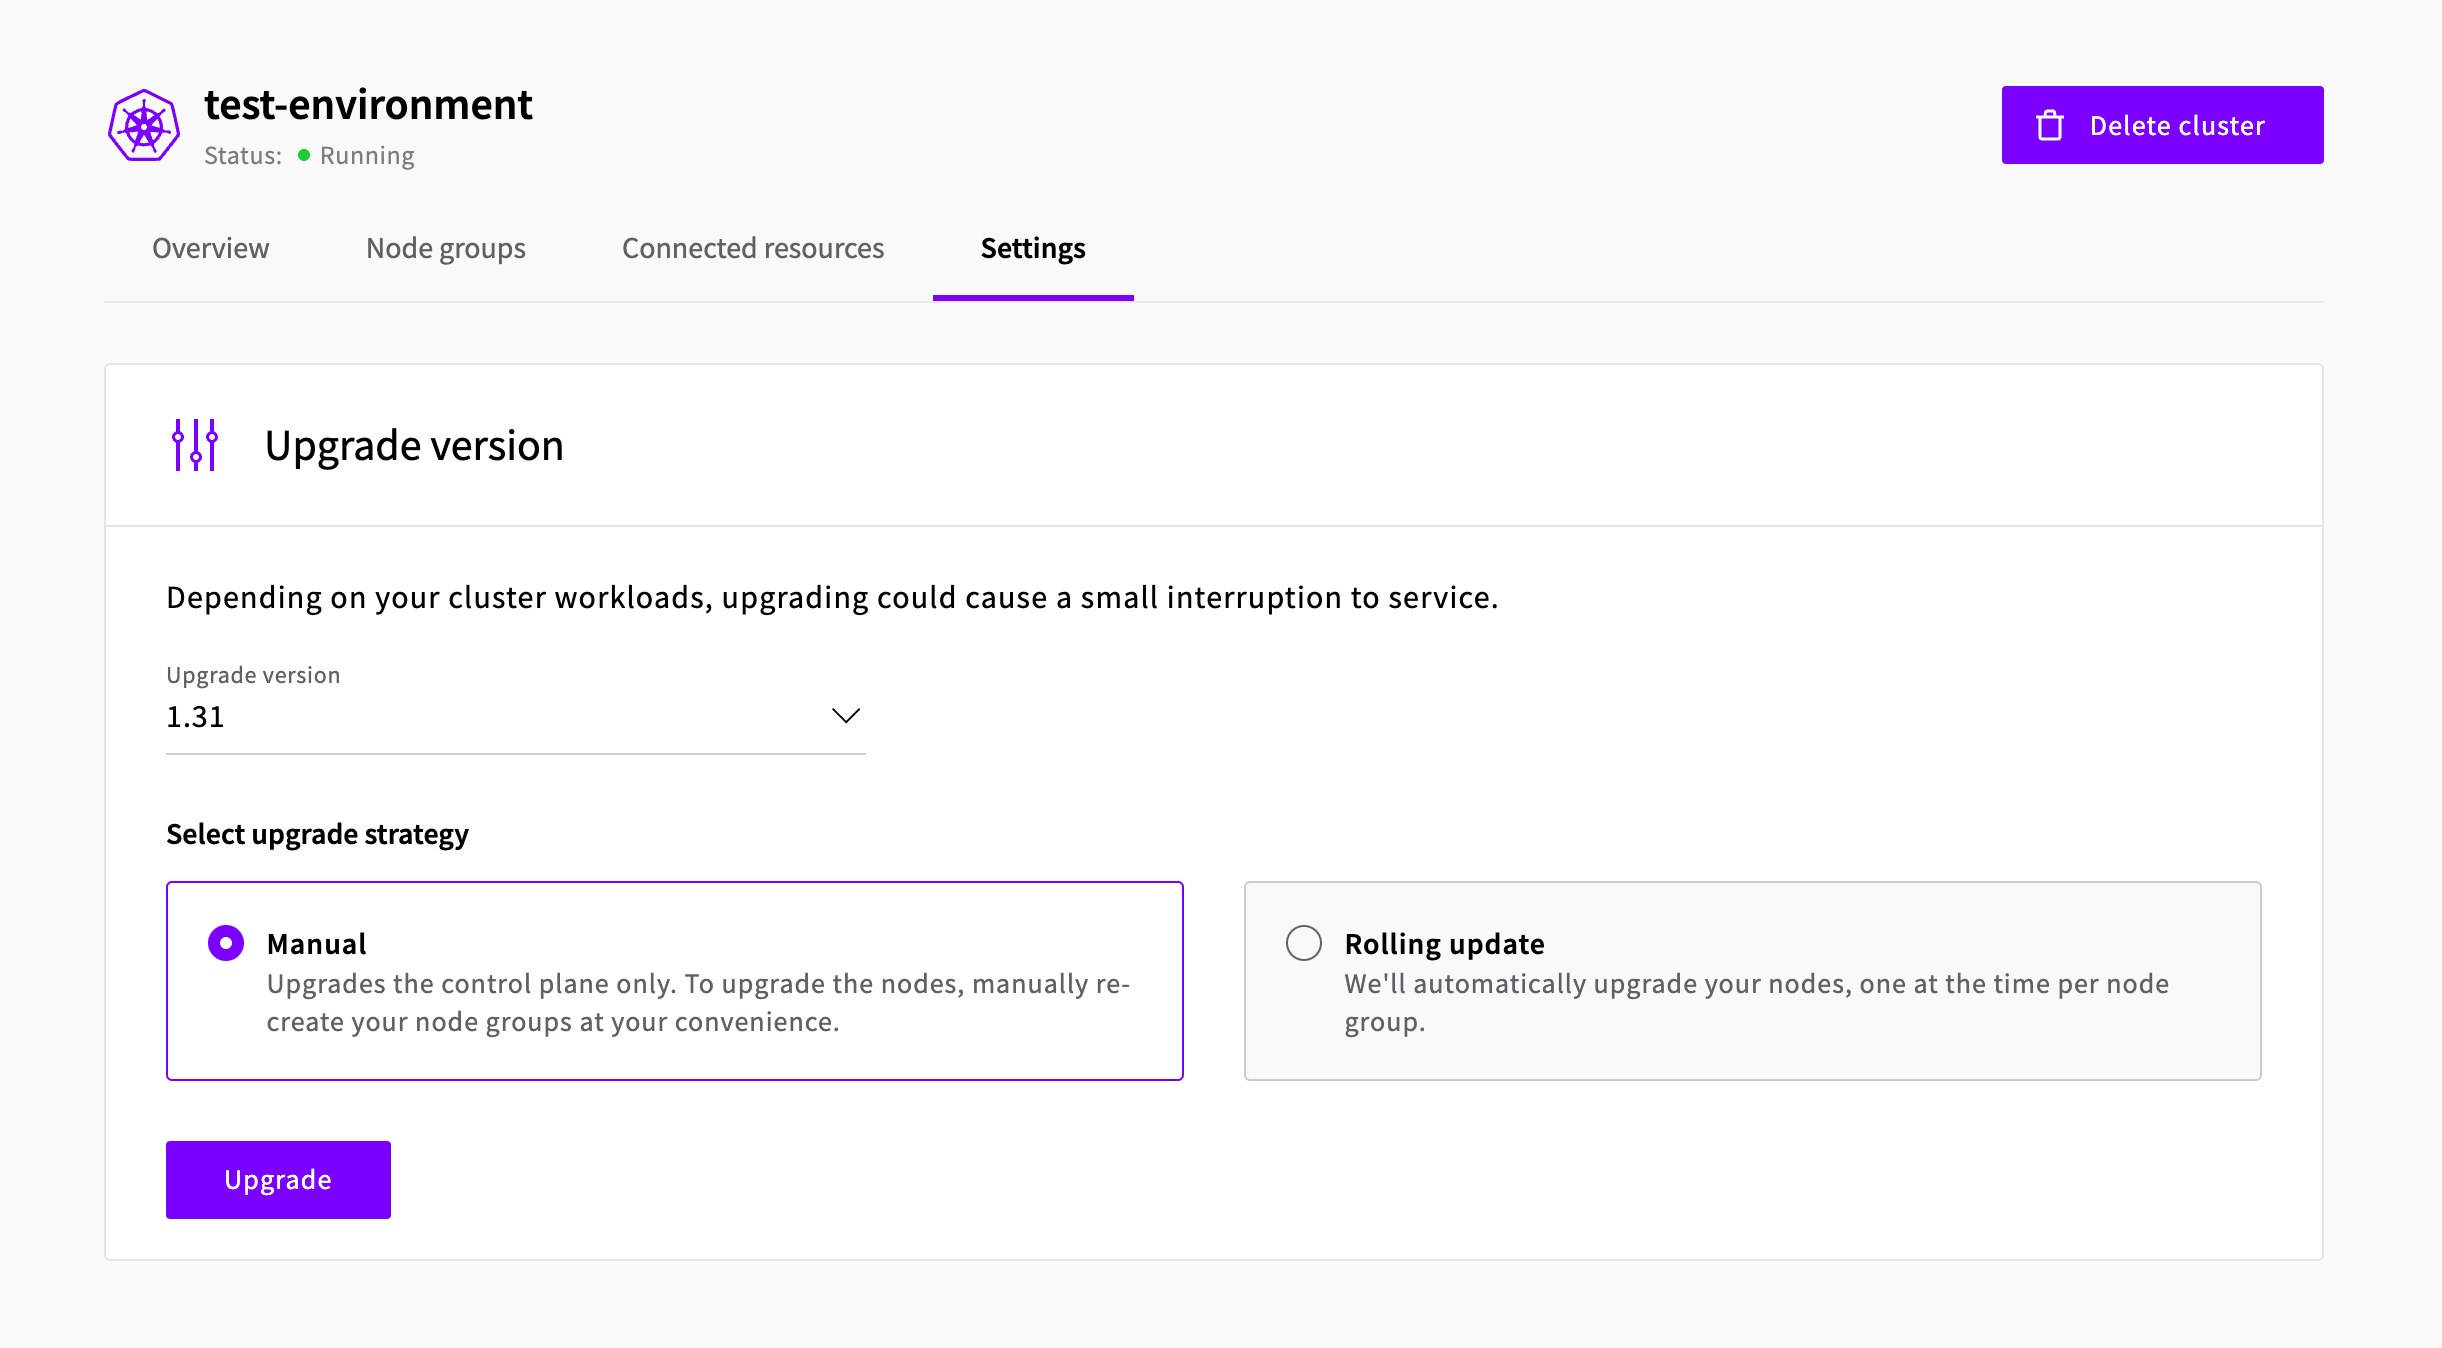Click the green Running status dot
The width and height of the screenshot is (2442, 1348).
[x=304, y=155]
